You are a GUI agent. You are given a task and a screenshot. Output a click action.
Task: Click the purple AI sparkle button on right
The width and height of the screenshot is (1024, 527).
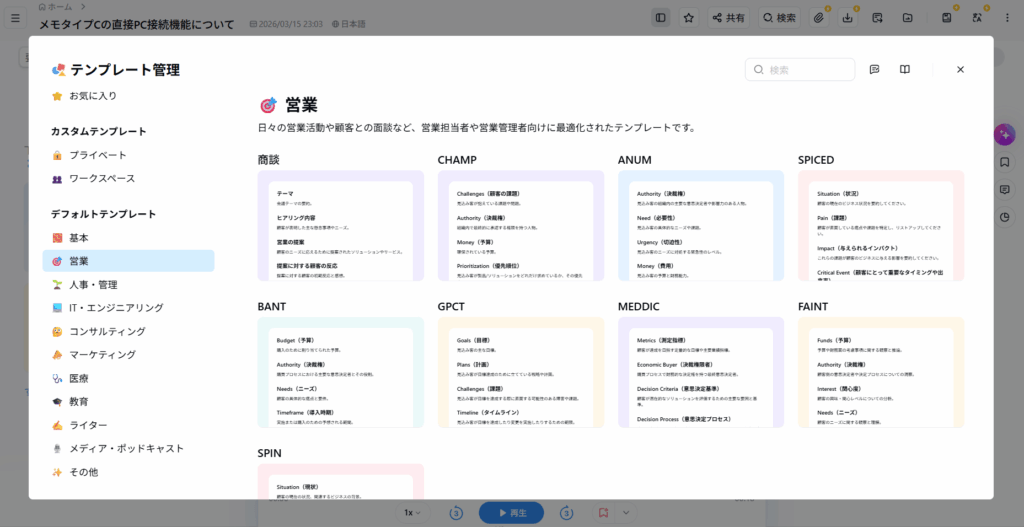point(1004,135)
